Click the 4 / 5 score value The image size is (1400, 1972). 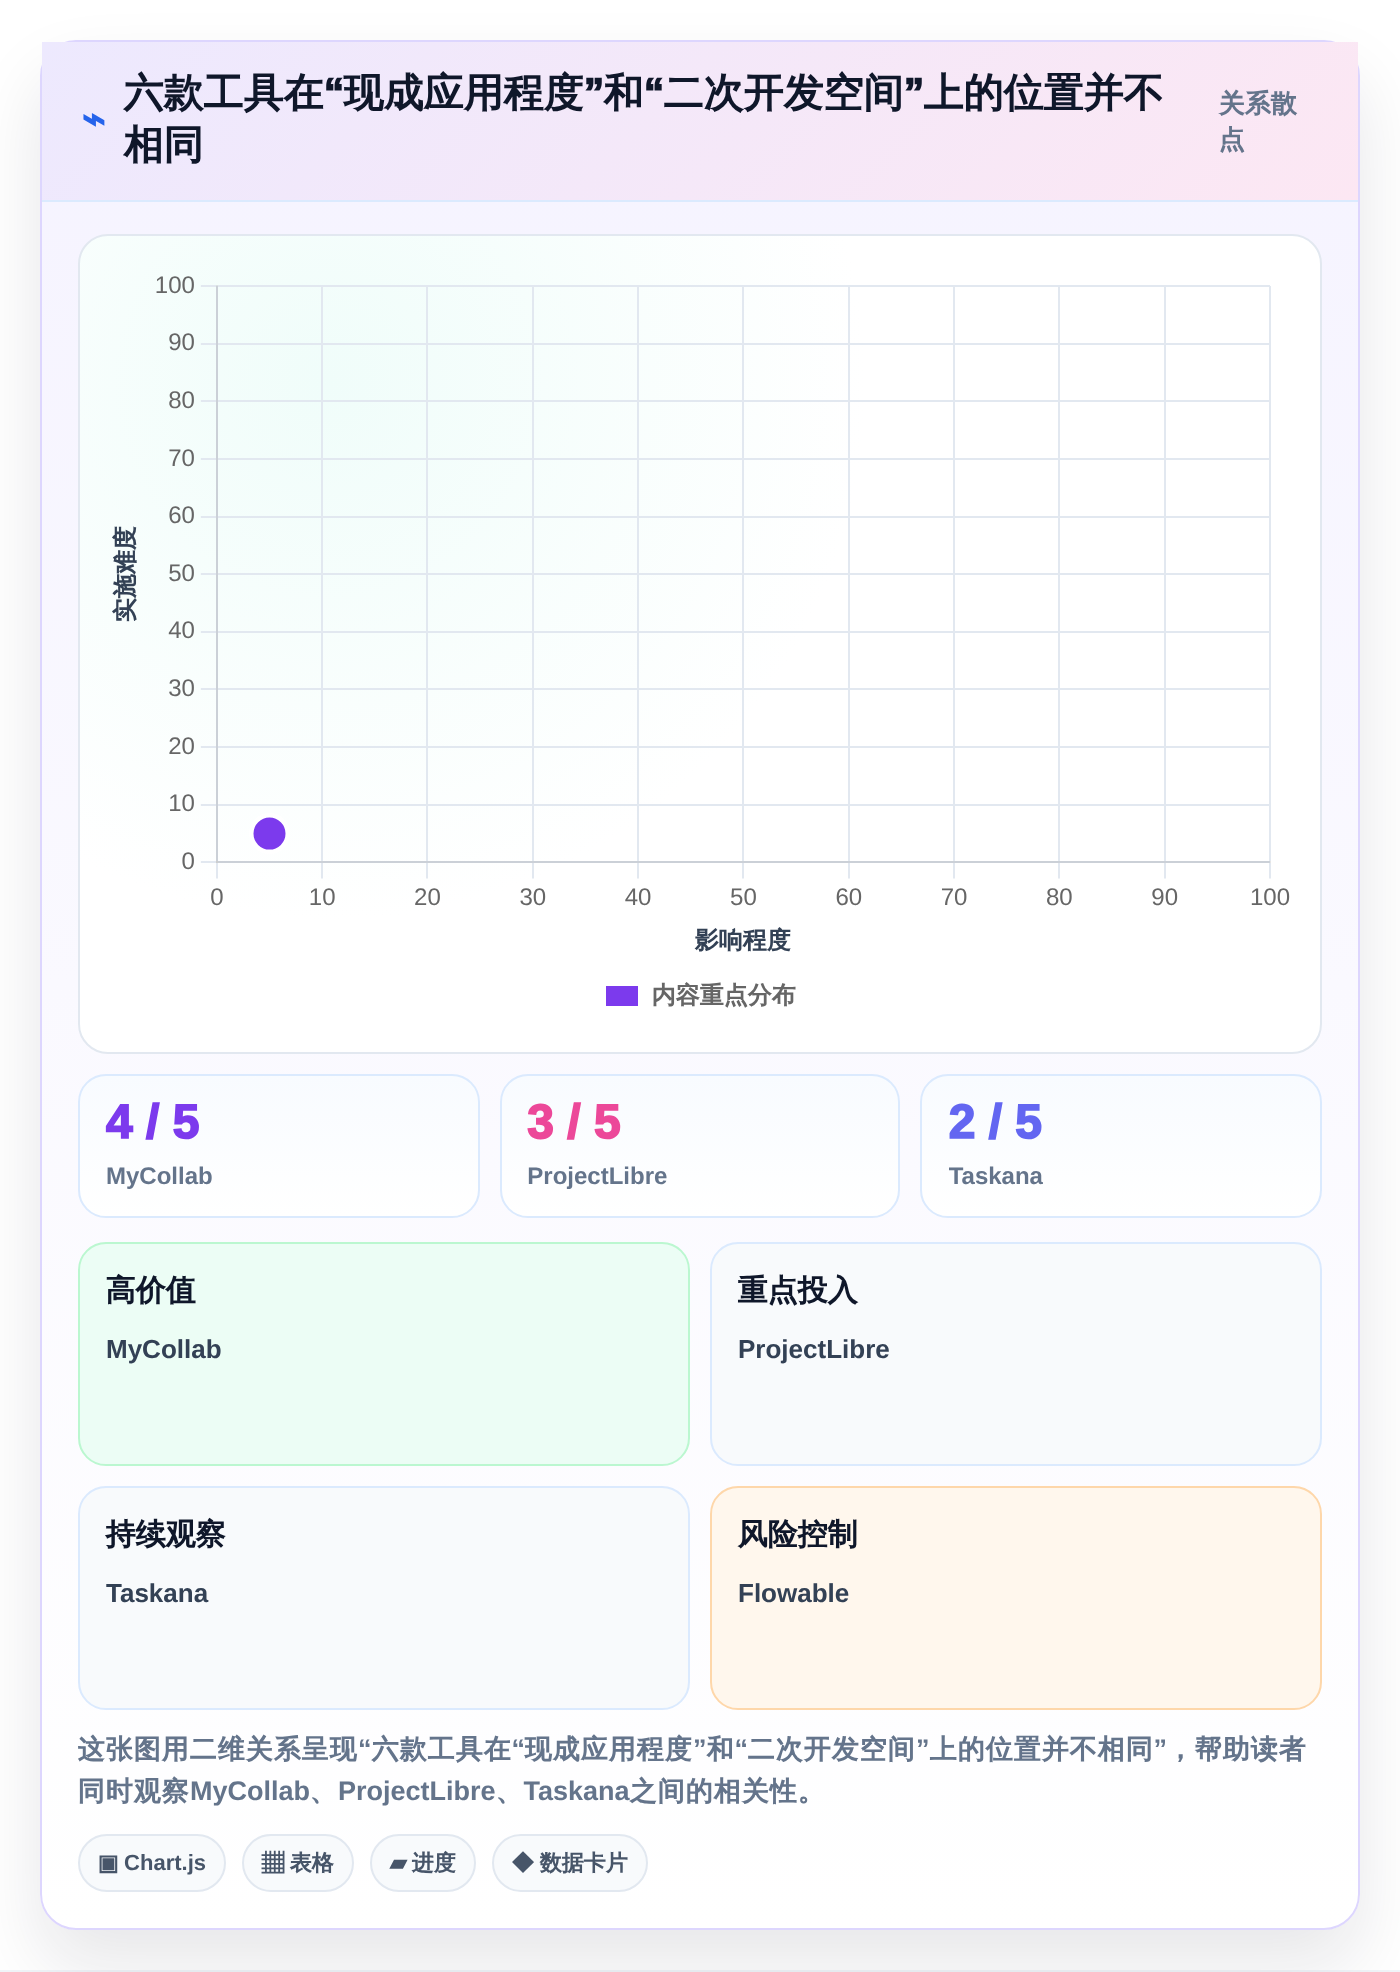153,1122
